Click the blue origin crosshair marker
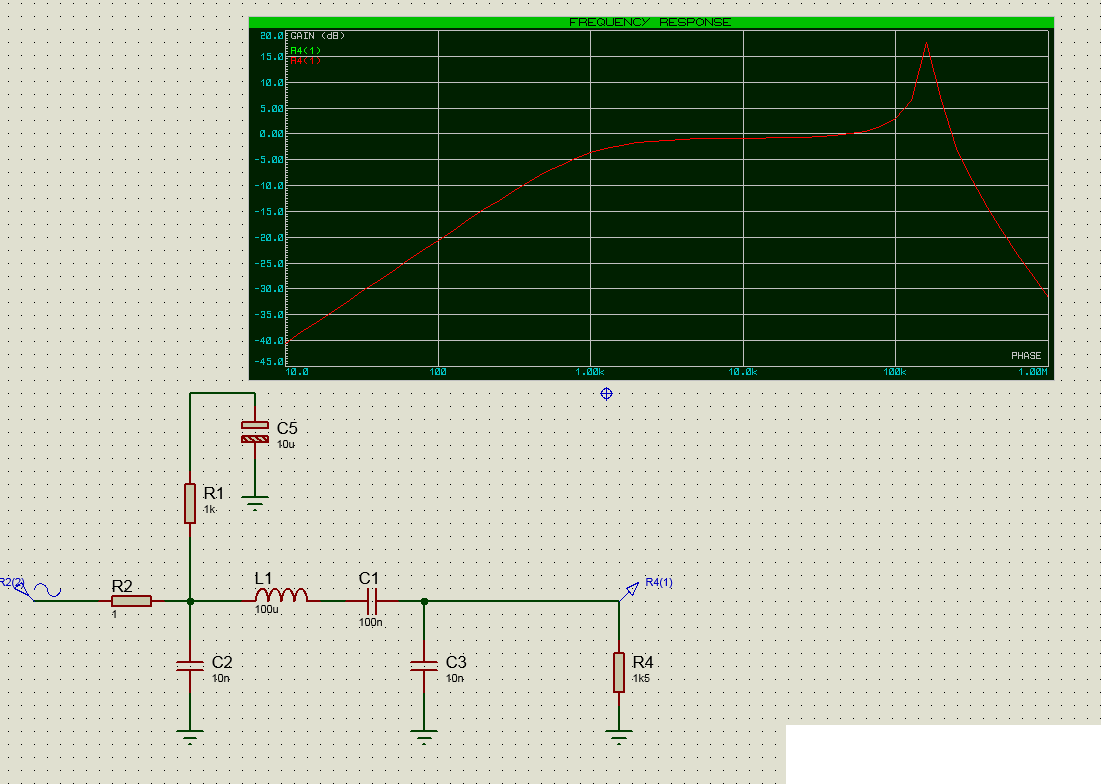 pos(607,394)
